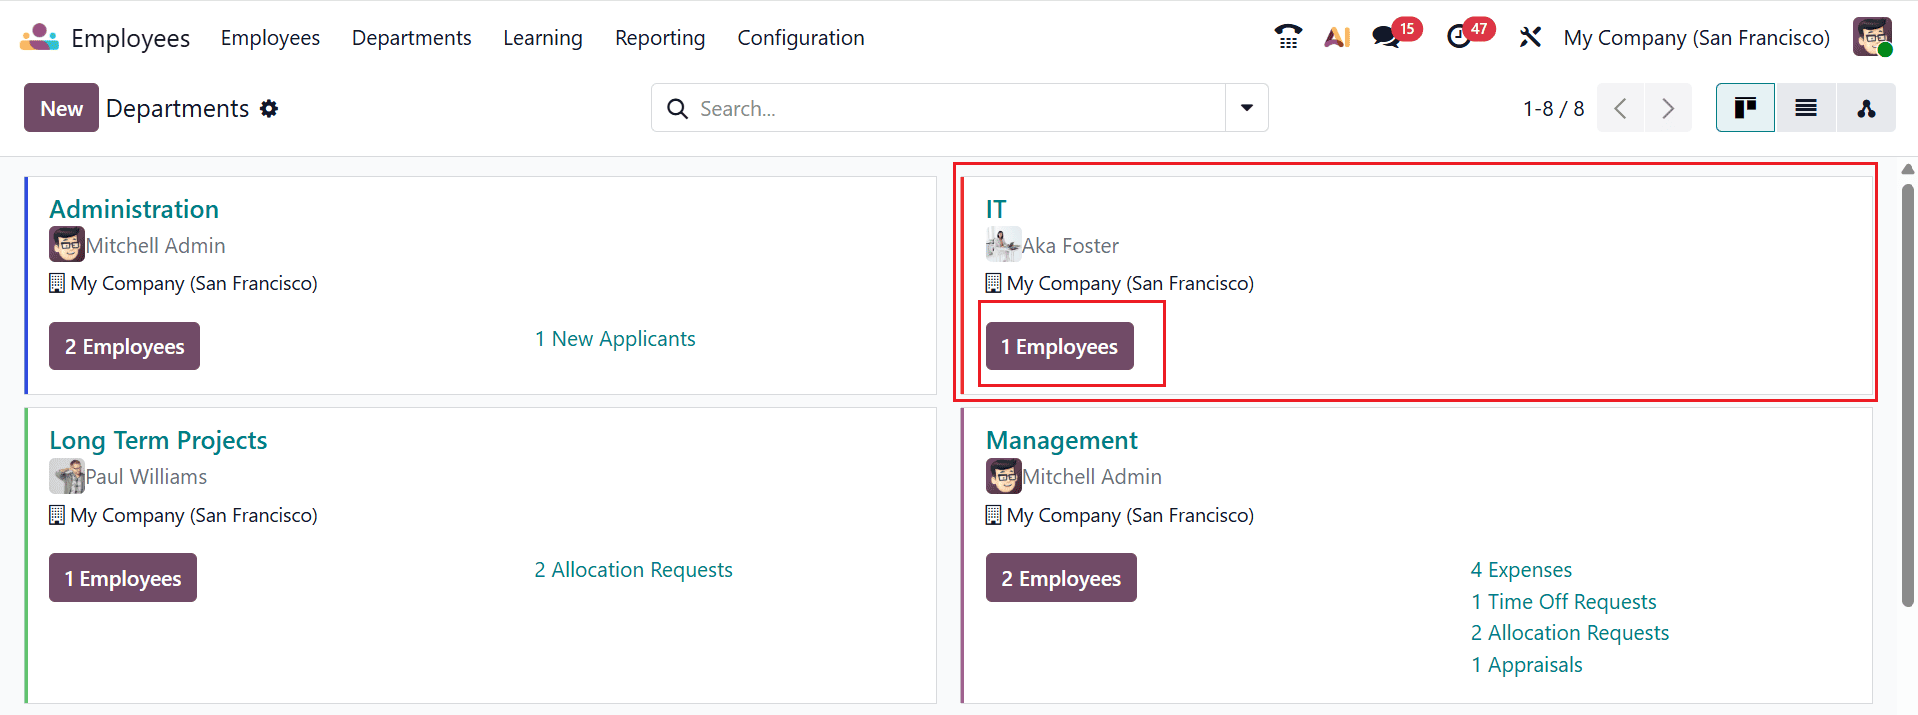Screen dimensions: 1918x715
Task: Open the user avatar menu
Action: [x=1872, y=37]
